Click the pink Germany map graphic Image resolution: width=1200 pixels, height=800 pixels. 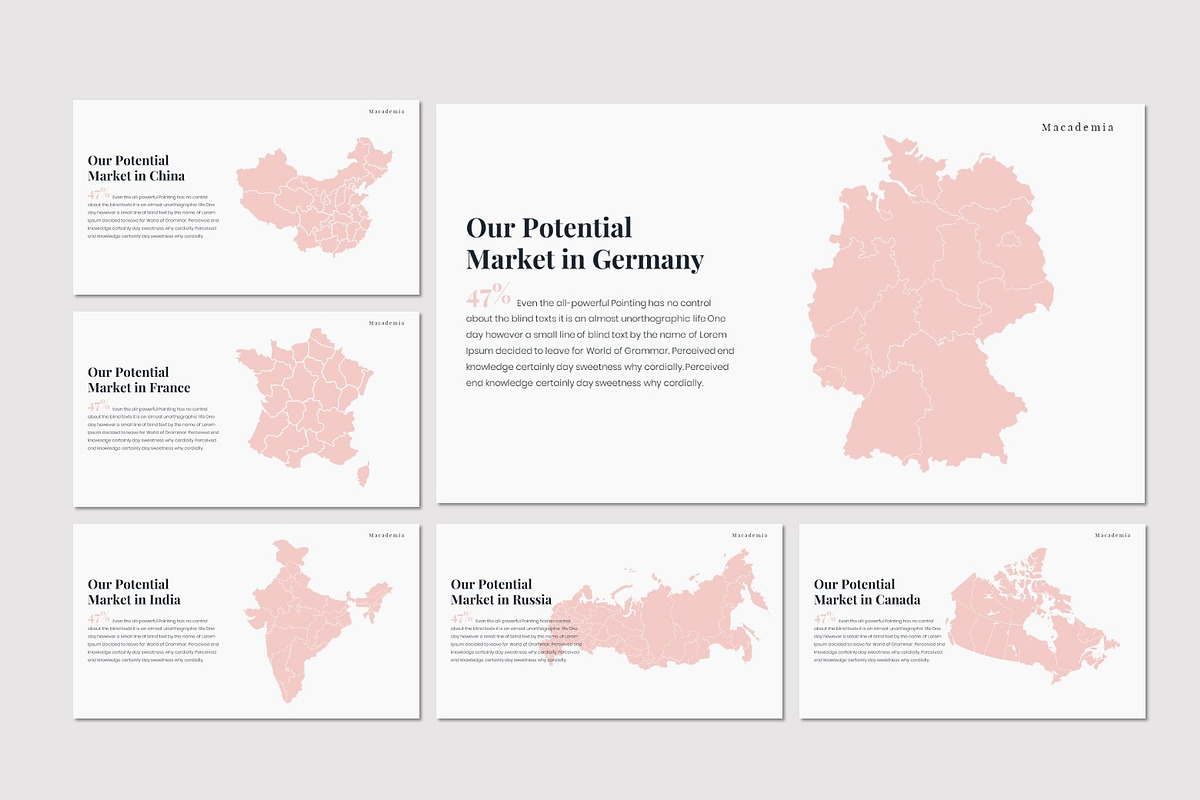coord(930,303)
